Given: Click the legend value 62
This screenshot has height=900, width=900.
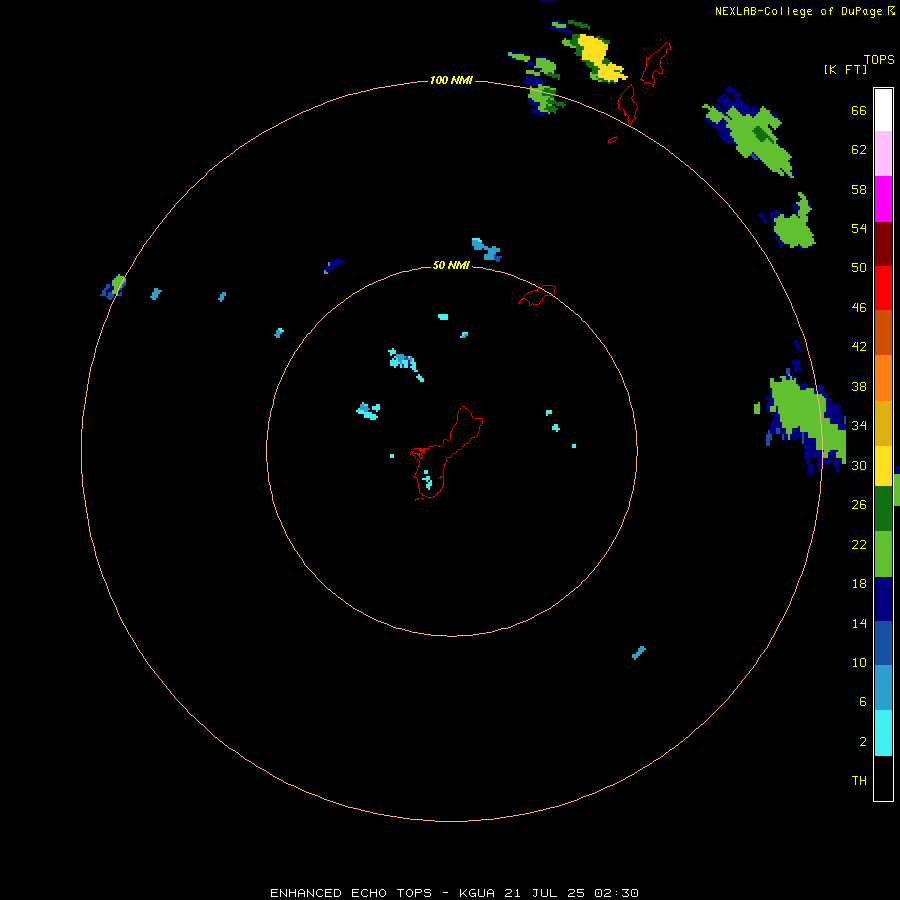Looking at the screenshot, I should 859,150.
